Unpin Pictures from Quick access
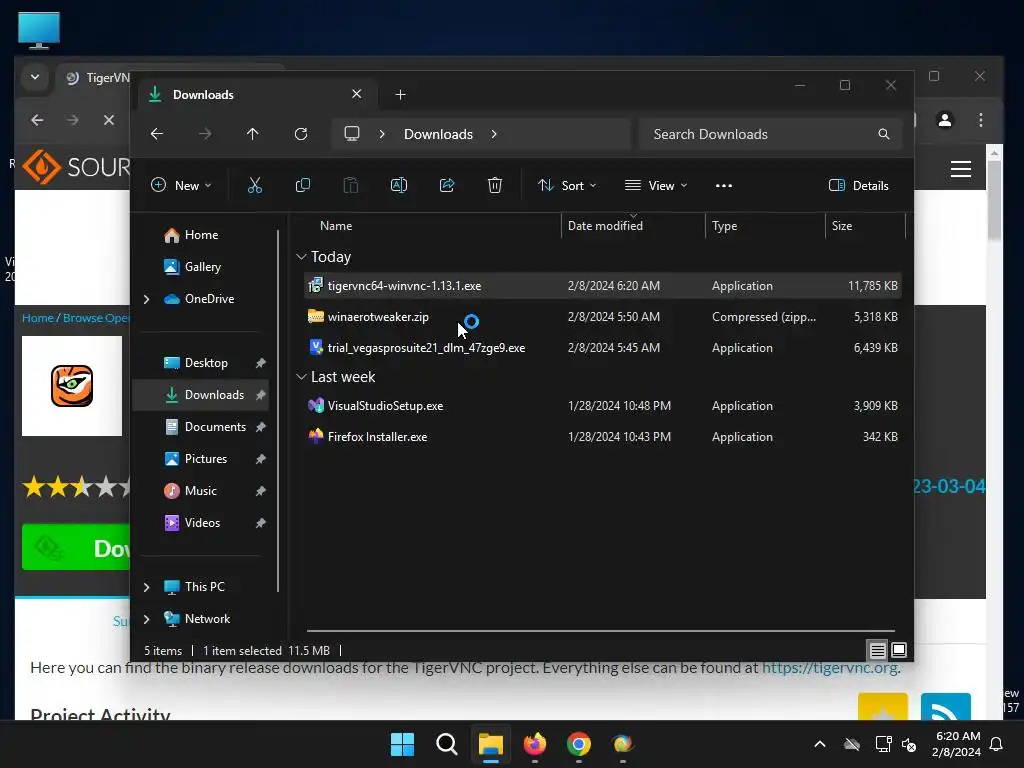 point(261,459)
